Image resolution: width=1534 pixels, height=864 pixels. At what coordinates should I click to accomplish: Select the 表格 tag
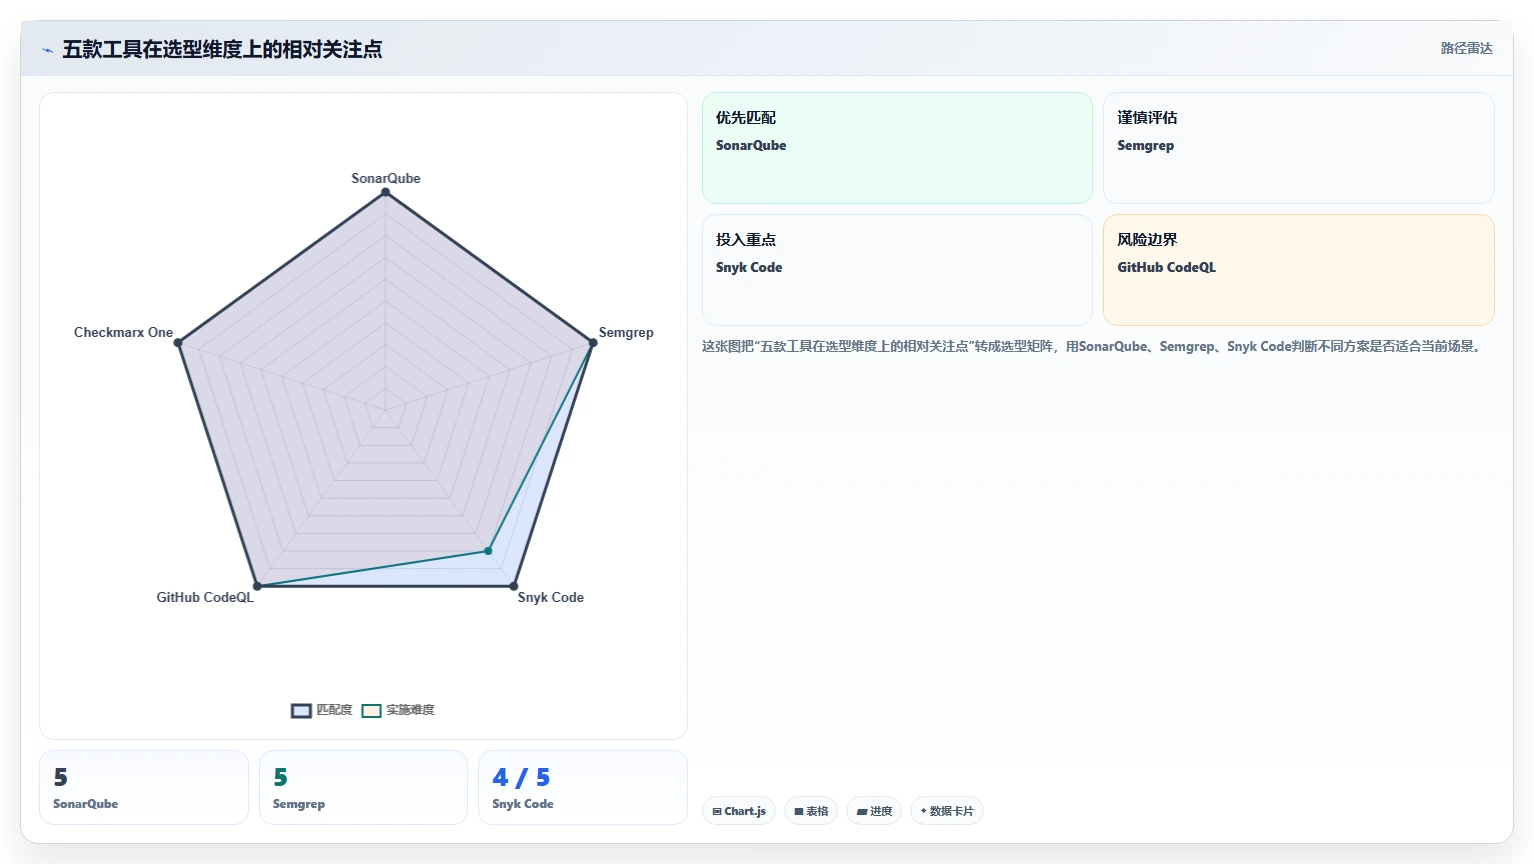811,811
